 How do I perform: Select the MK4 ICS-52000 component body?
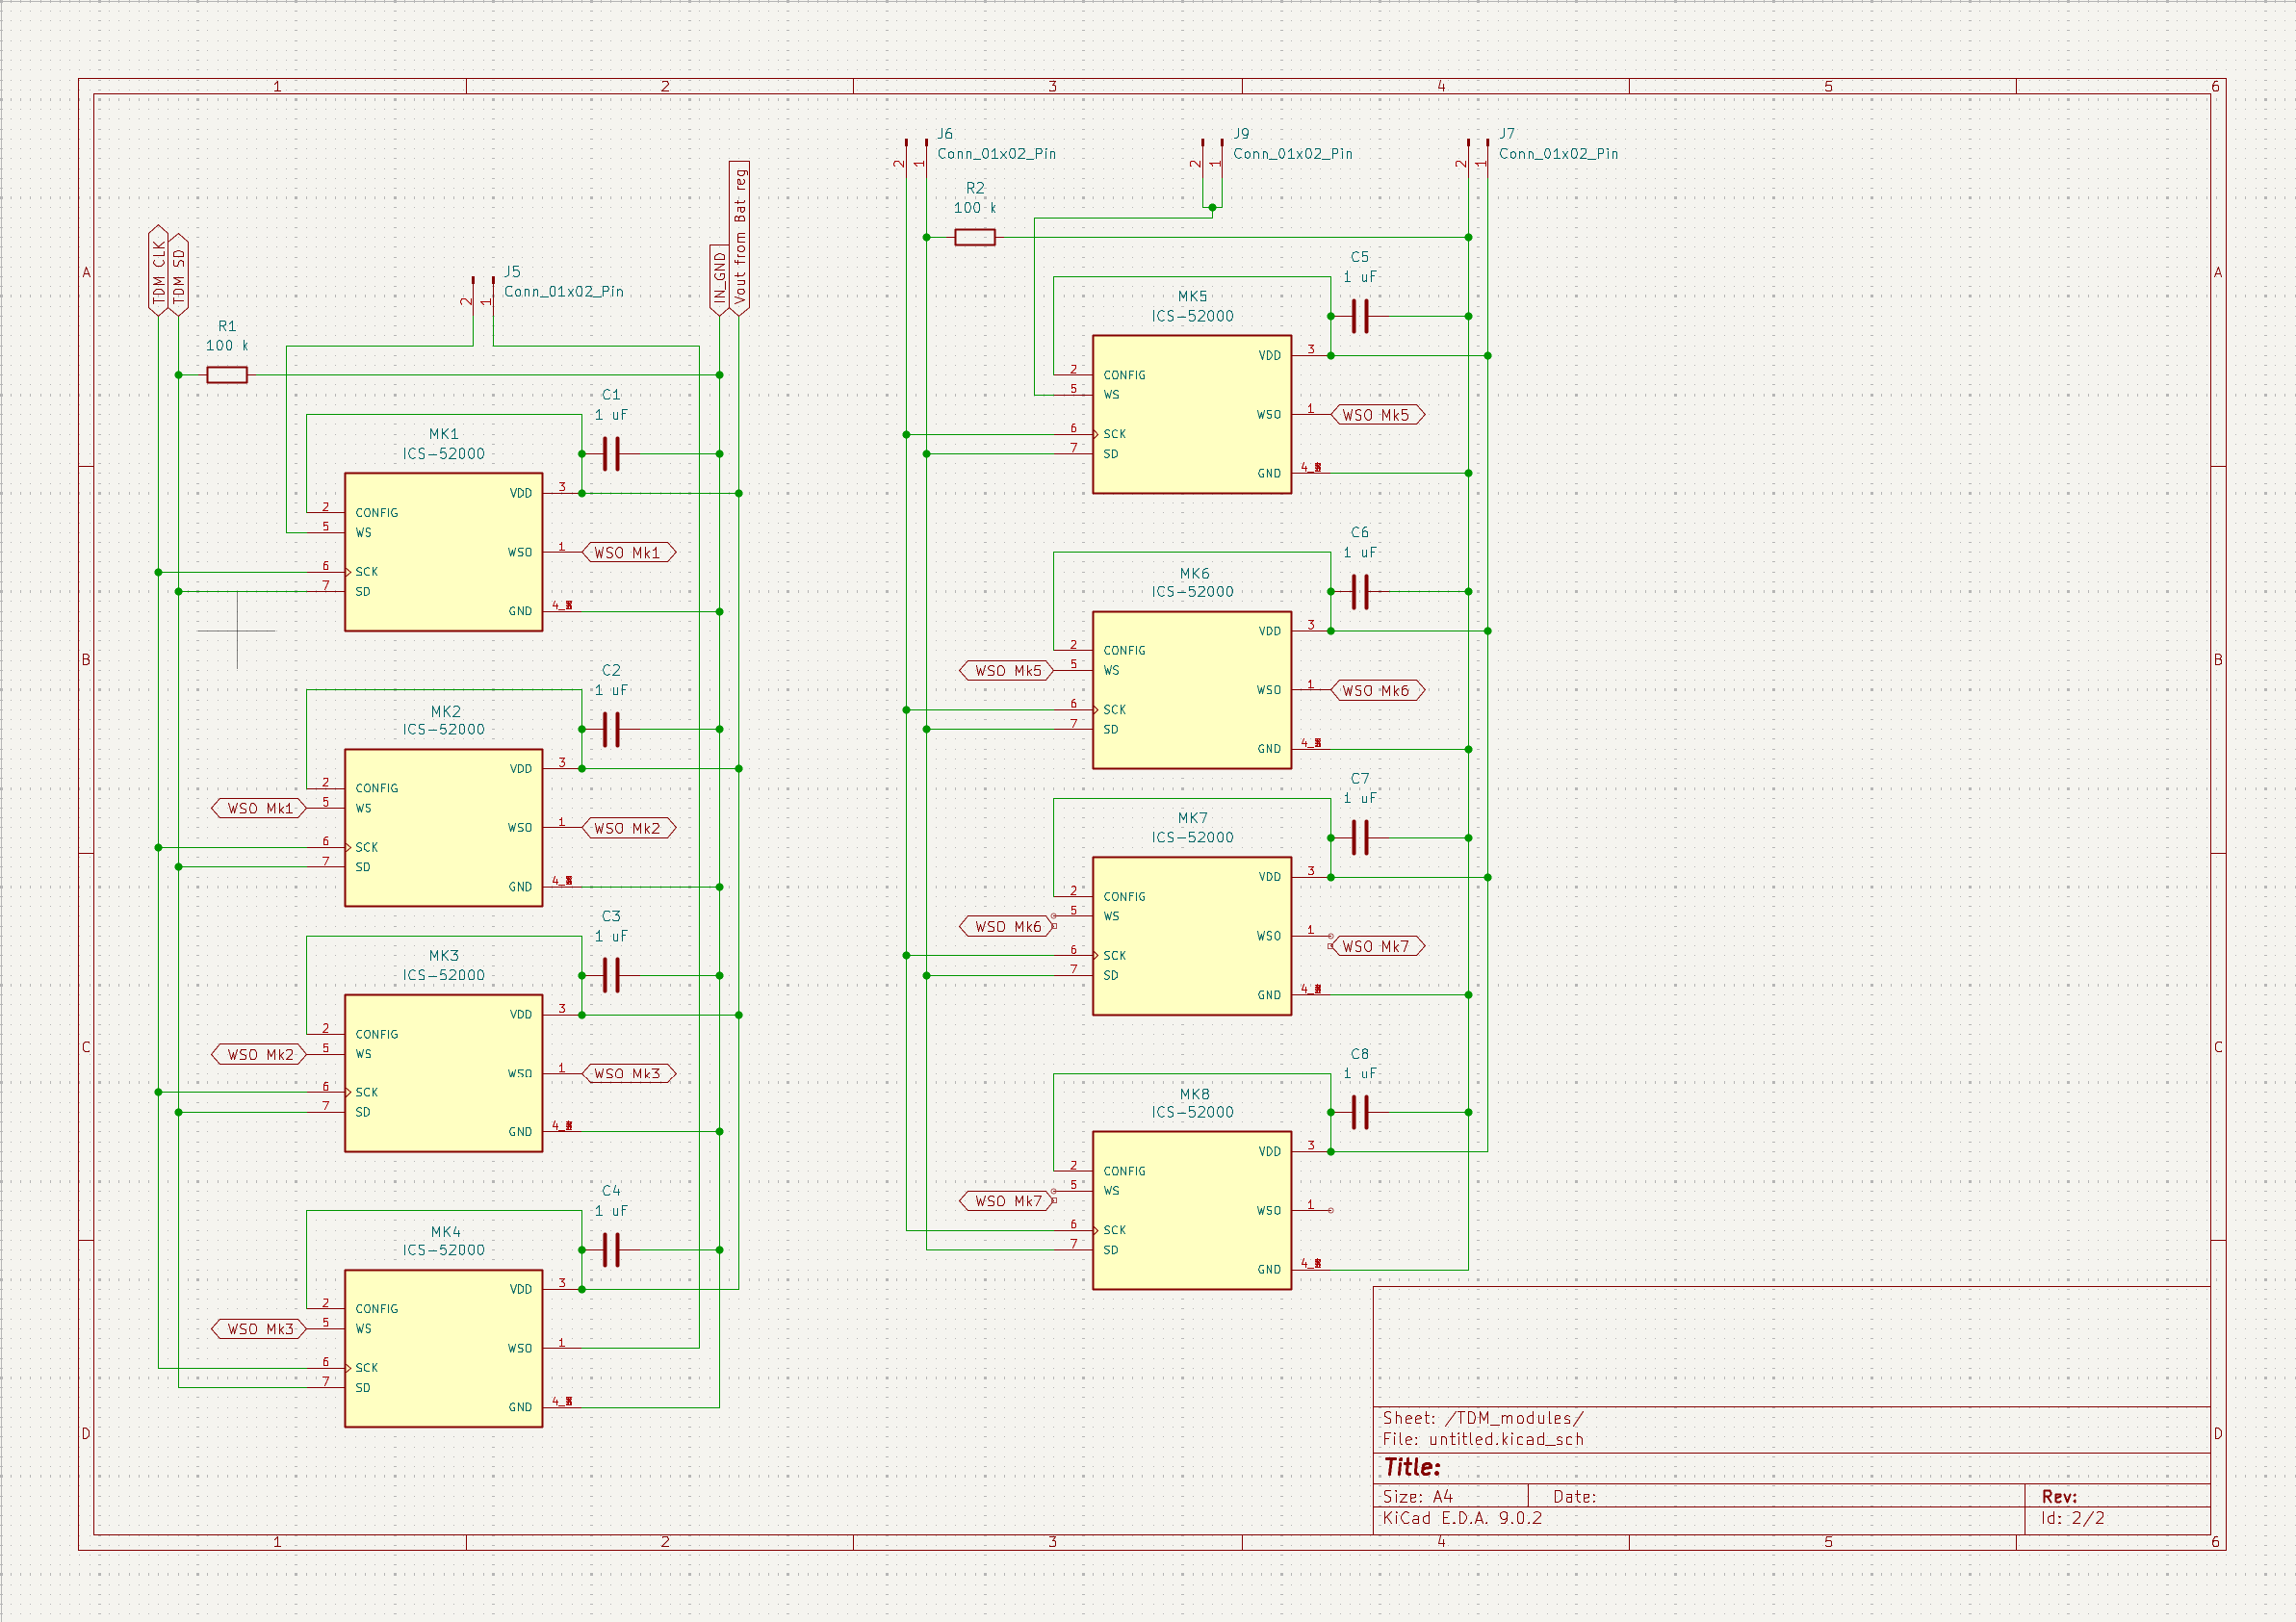pos(443,1348)
